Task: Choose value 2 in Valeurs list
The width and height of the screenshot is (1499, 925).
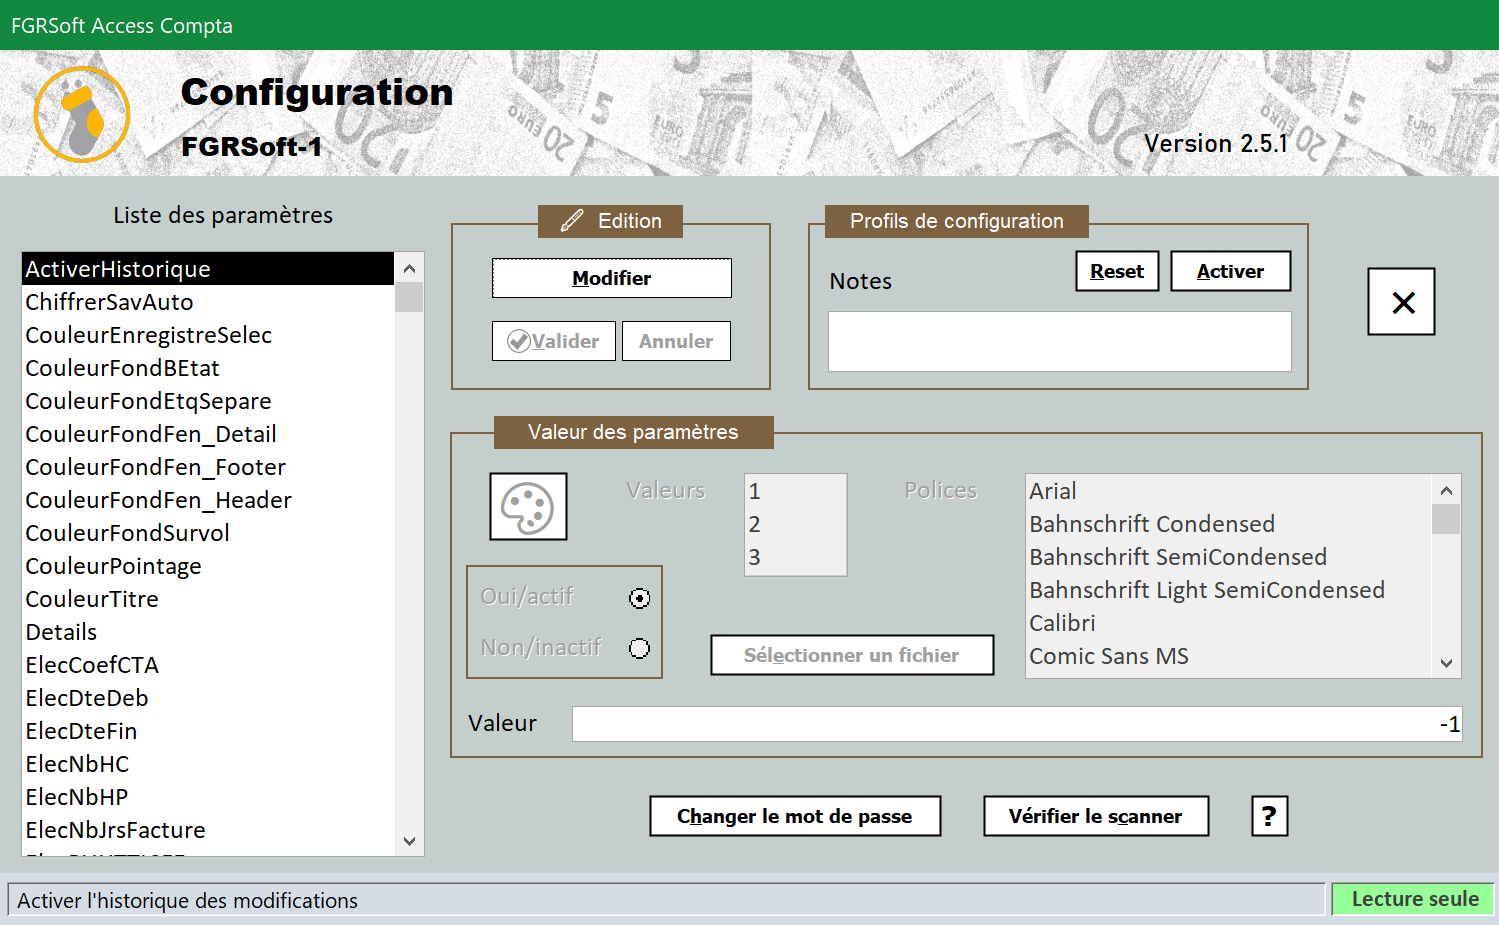Action: (x=795, y=524)
